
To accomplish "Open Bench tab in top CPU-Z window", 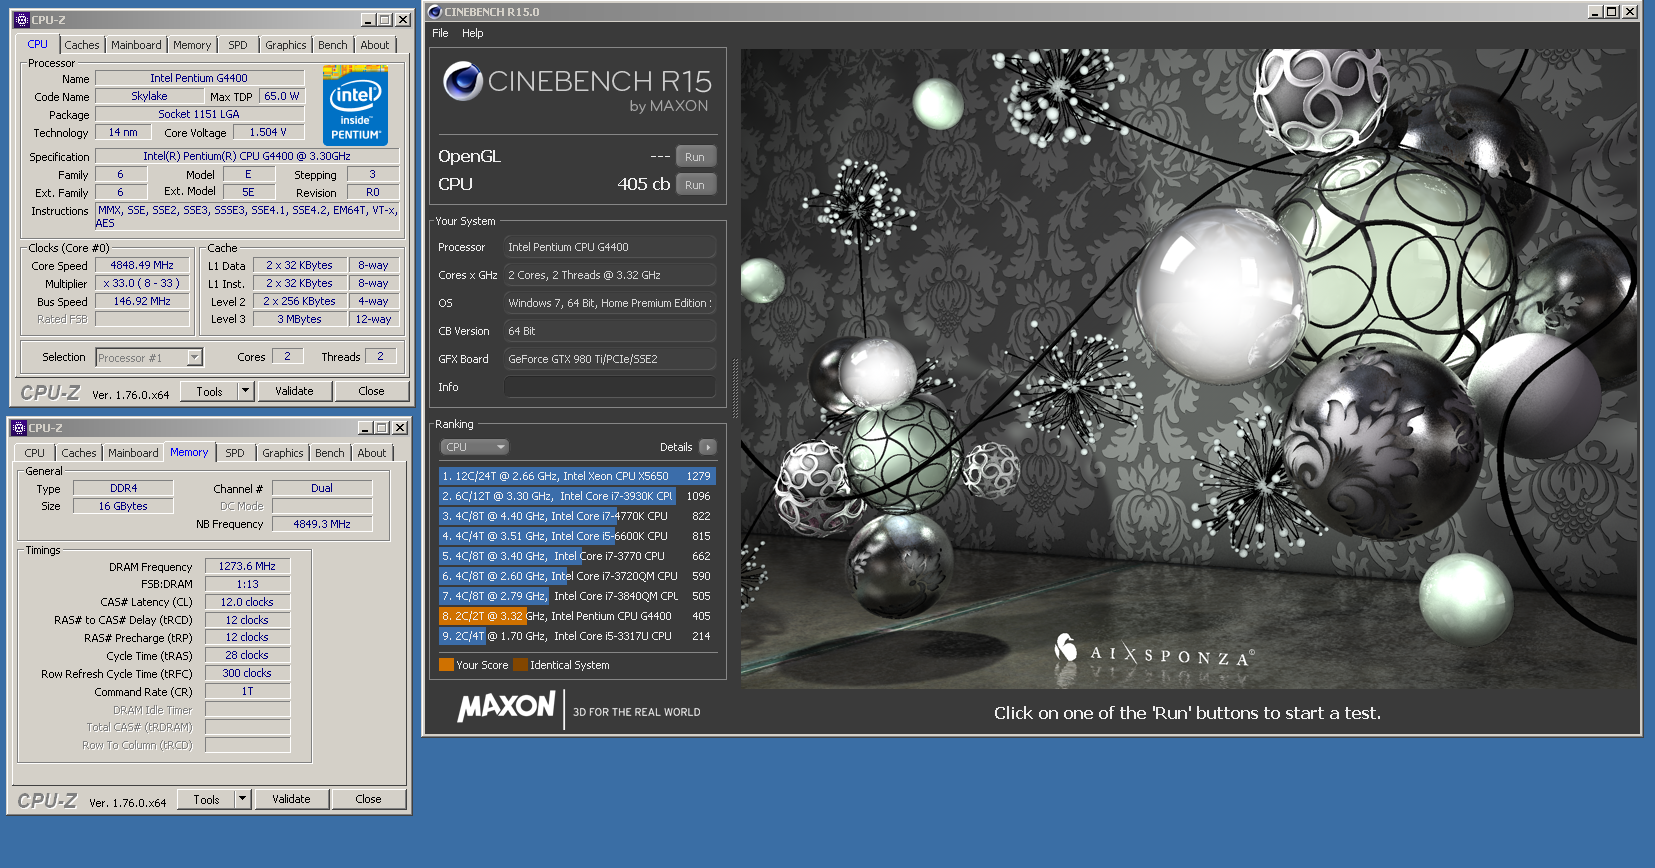I will click(333, 45).
